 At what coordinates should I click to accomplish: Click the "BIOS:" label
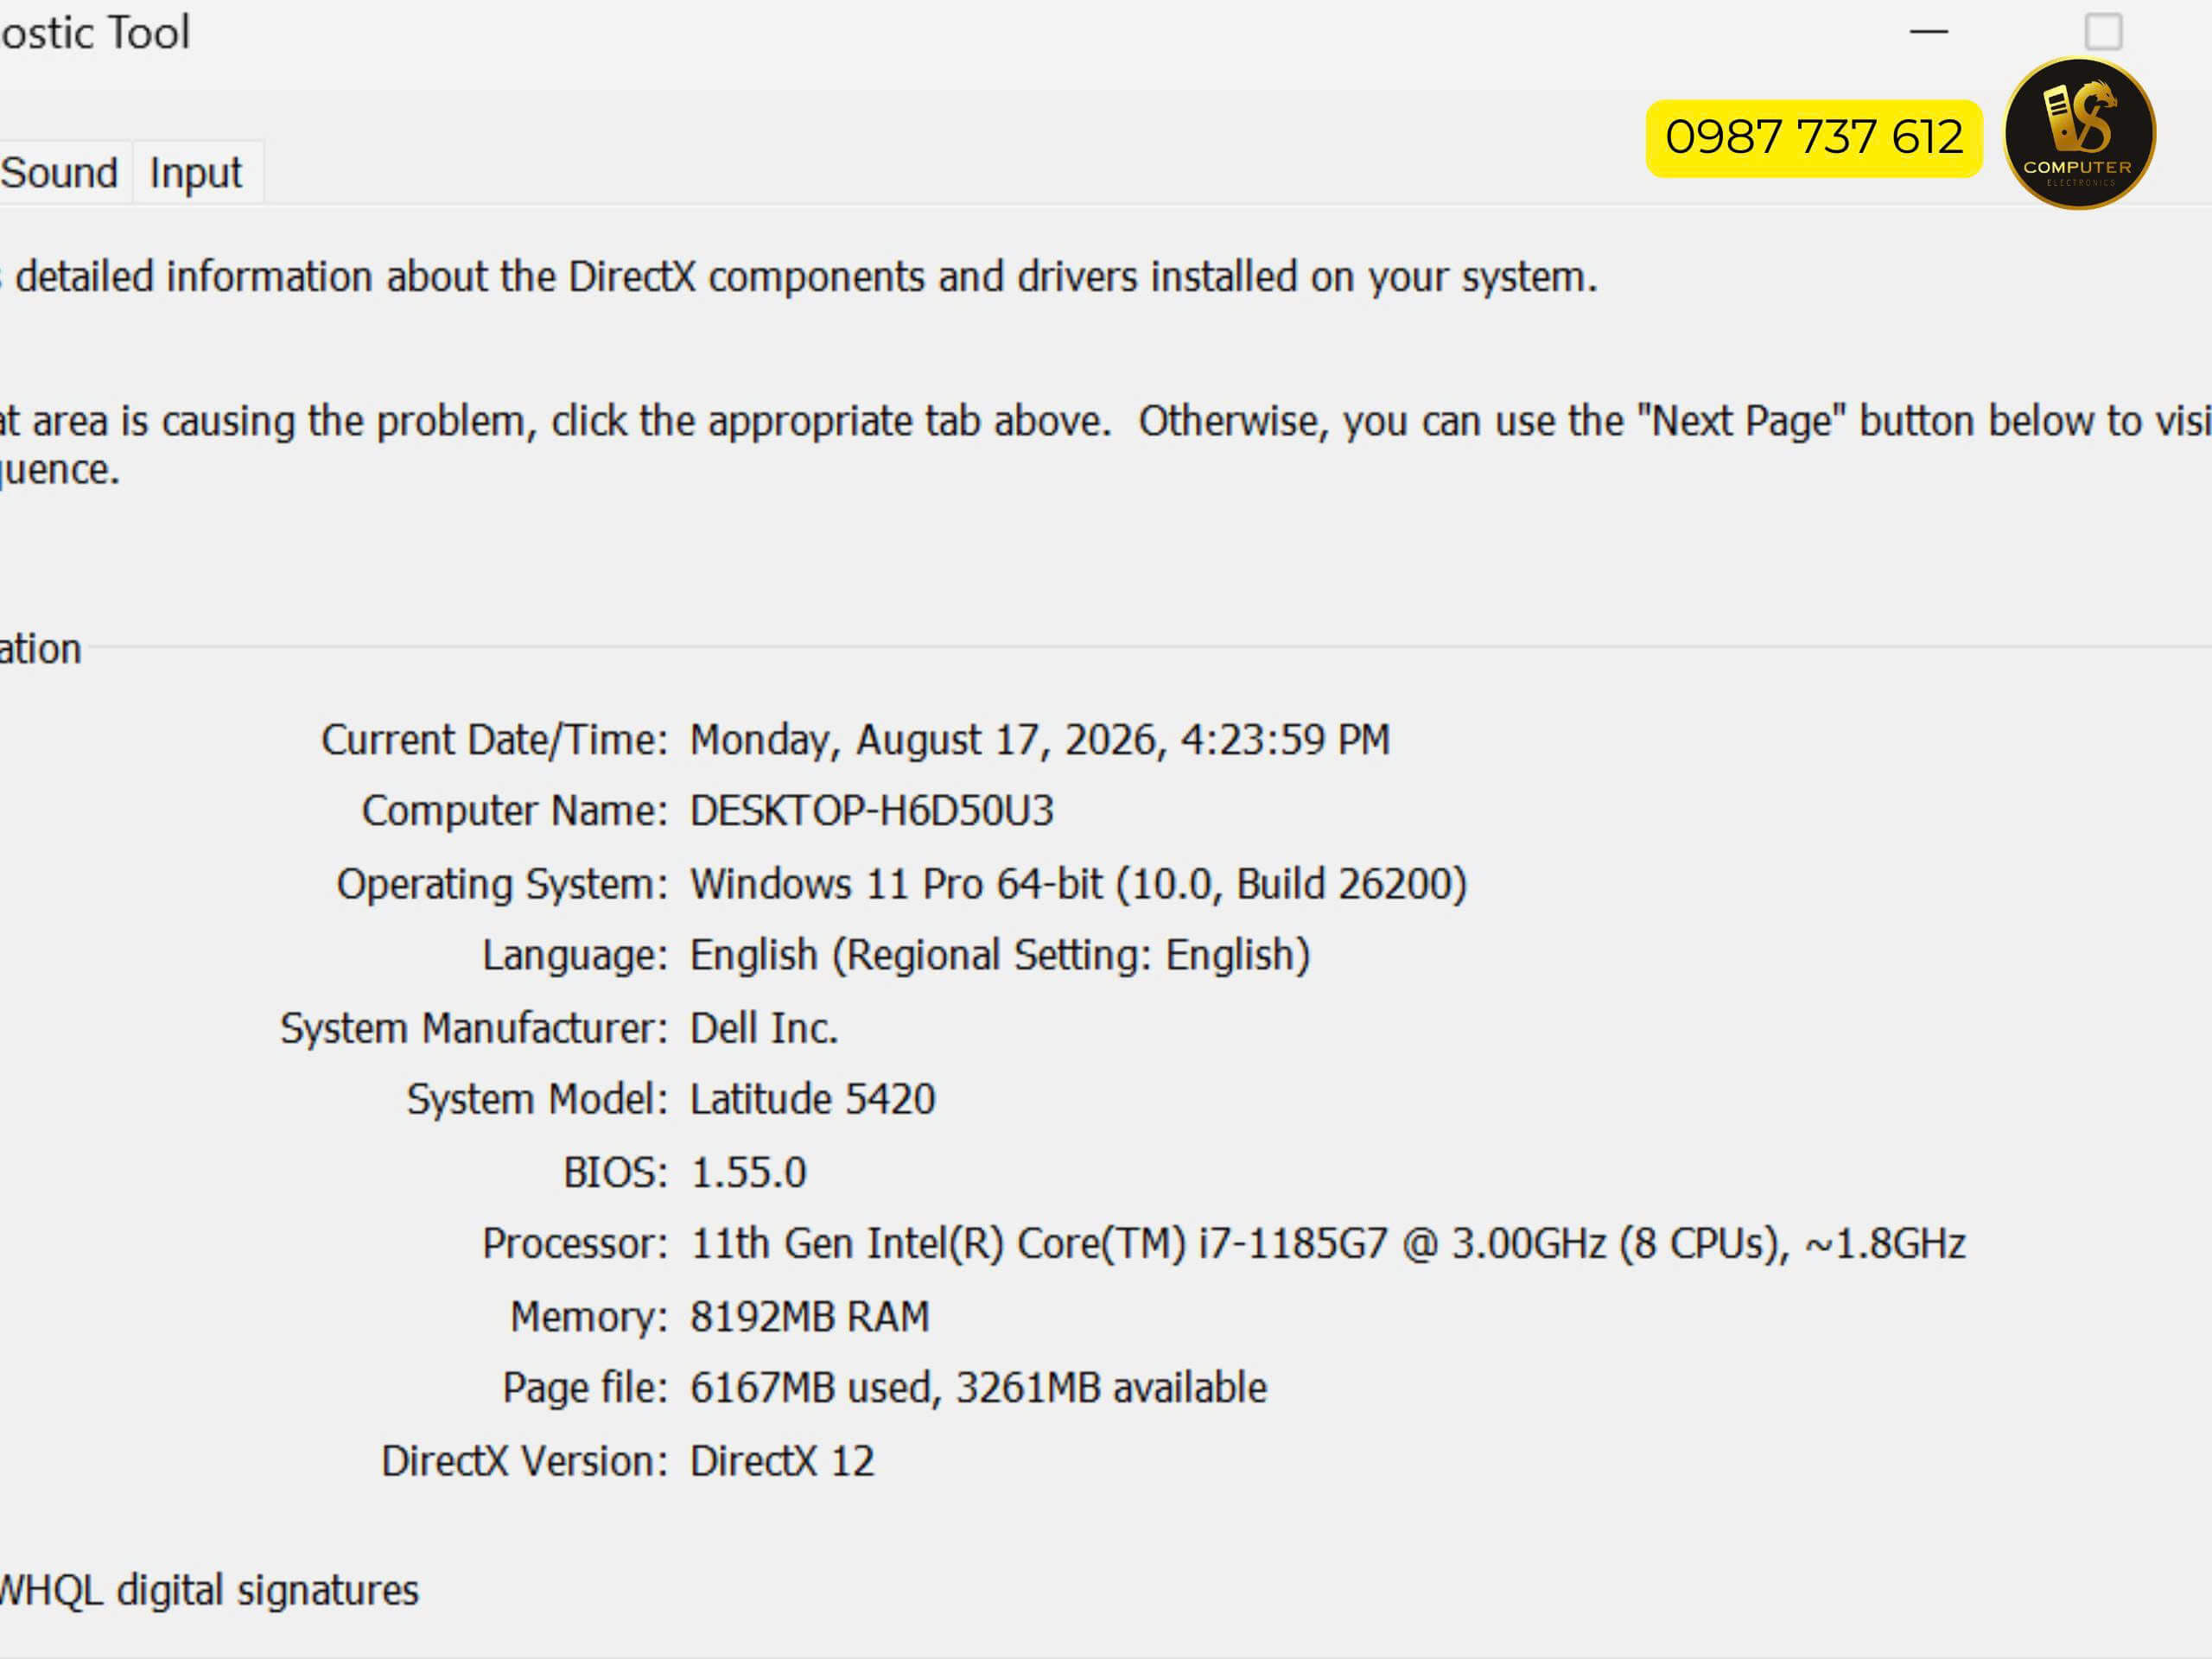[x=615, y=1173]
